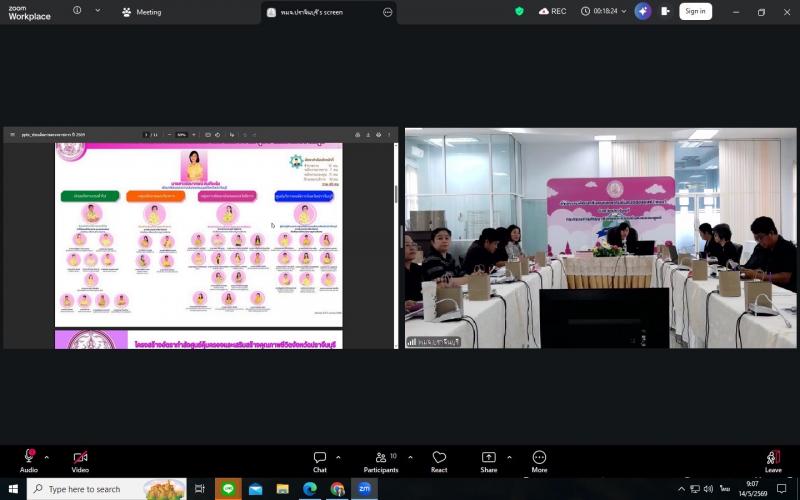The image size is (800, 500).
Task: Open Microsoft Edge from the taskbar
Action: pyautogui.click(x=310, y=489)
